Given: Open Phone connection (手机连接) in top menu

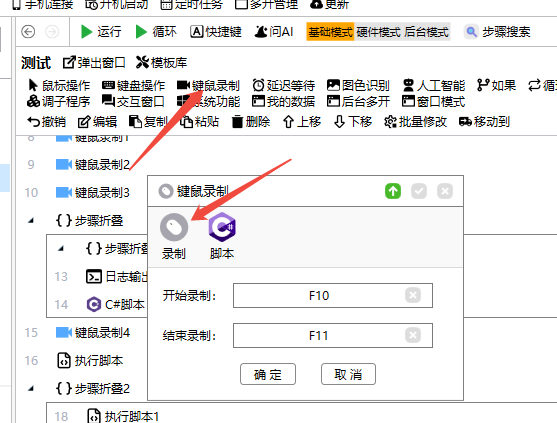Looking at the screenshot, I should (x=43, y=5).
